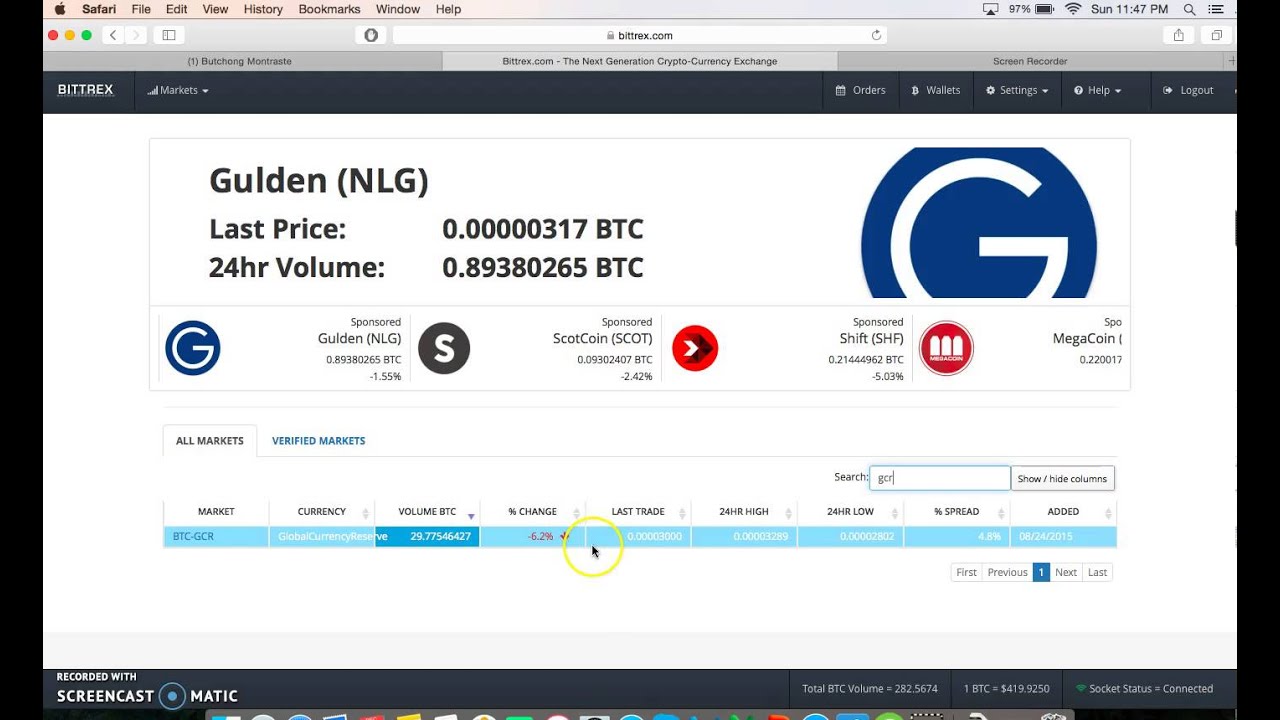Go to the Last results page
Viewport: 1280px width, 720px height.
[1097, 572]
